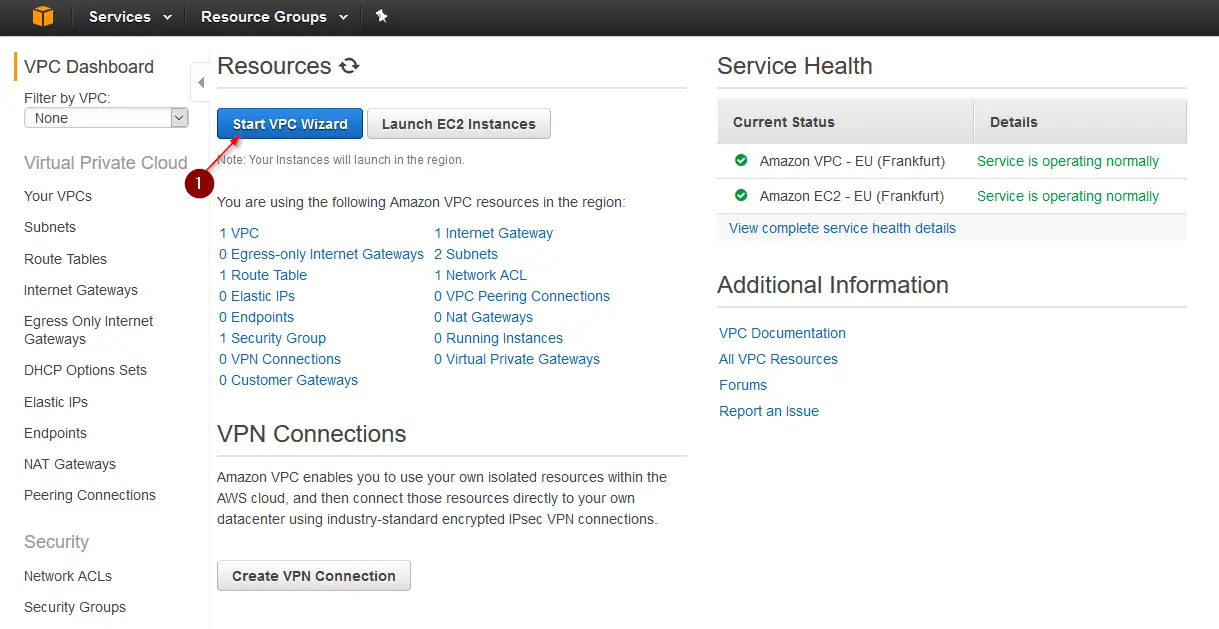Click the Amazon EC2 - EU (Frankfurt) row text
This screenshot has width=1219, height=629.
click(852, 196)
